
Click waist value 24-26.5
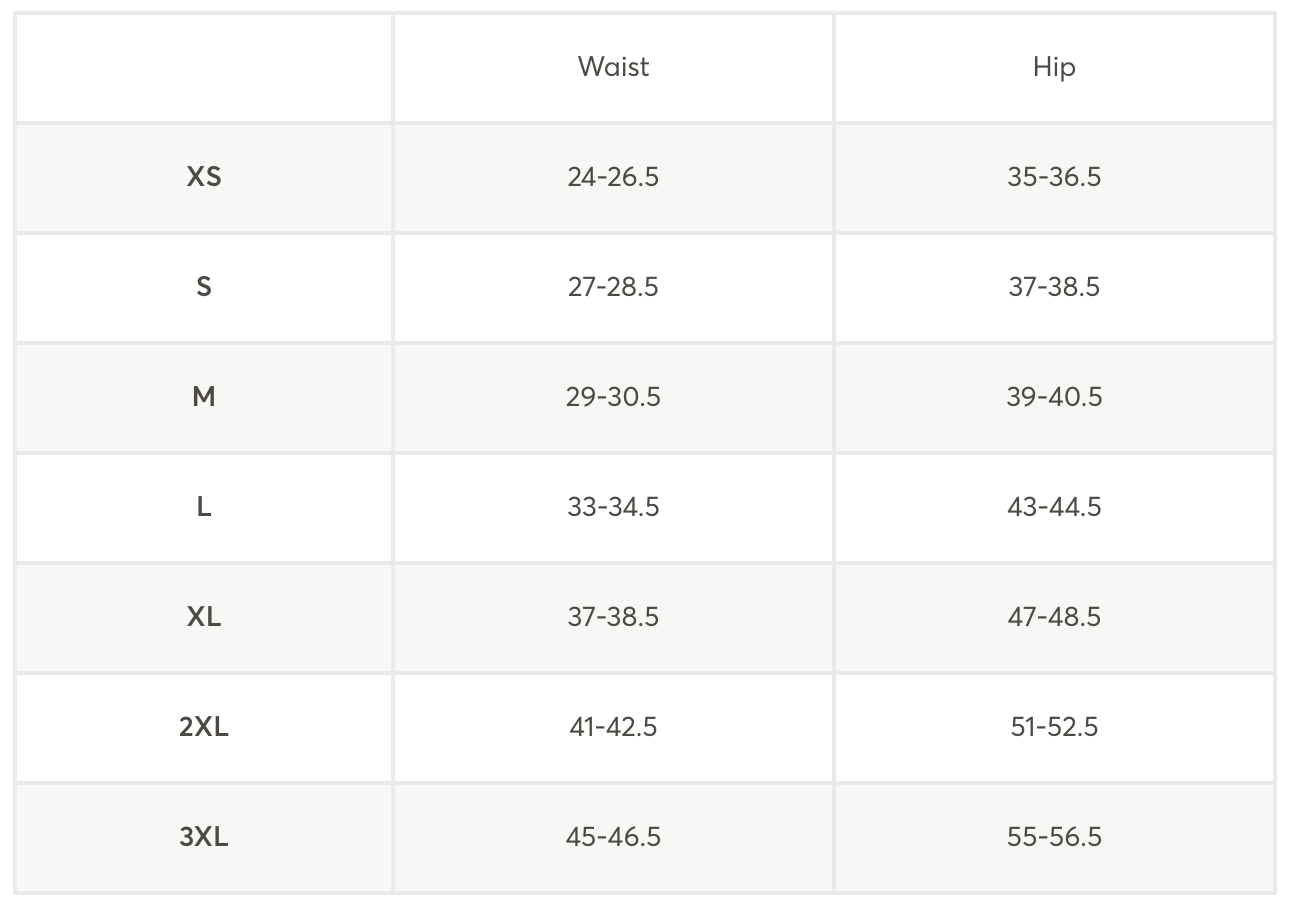click(x=613, y=177)
